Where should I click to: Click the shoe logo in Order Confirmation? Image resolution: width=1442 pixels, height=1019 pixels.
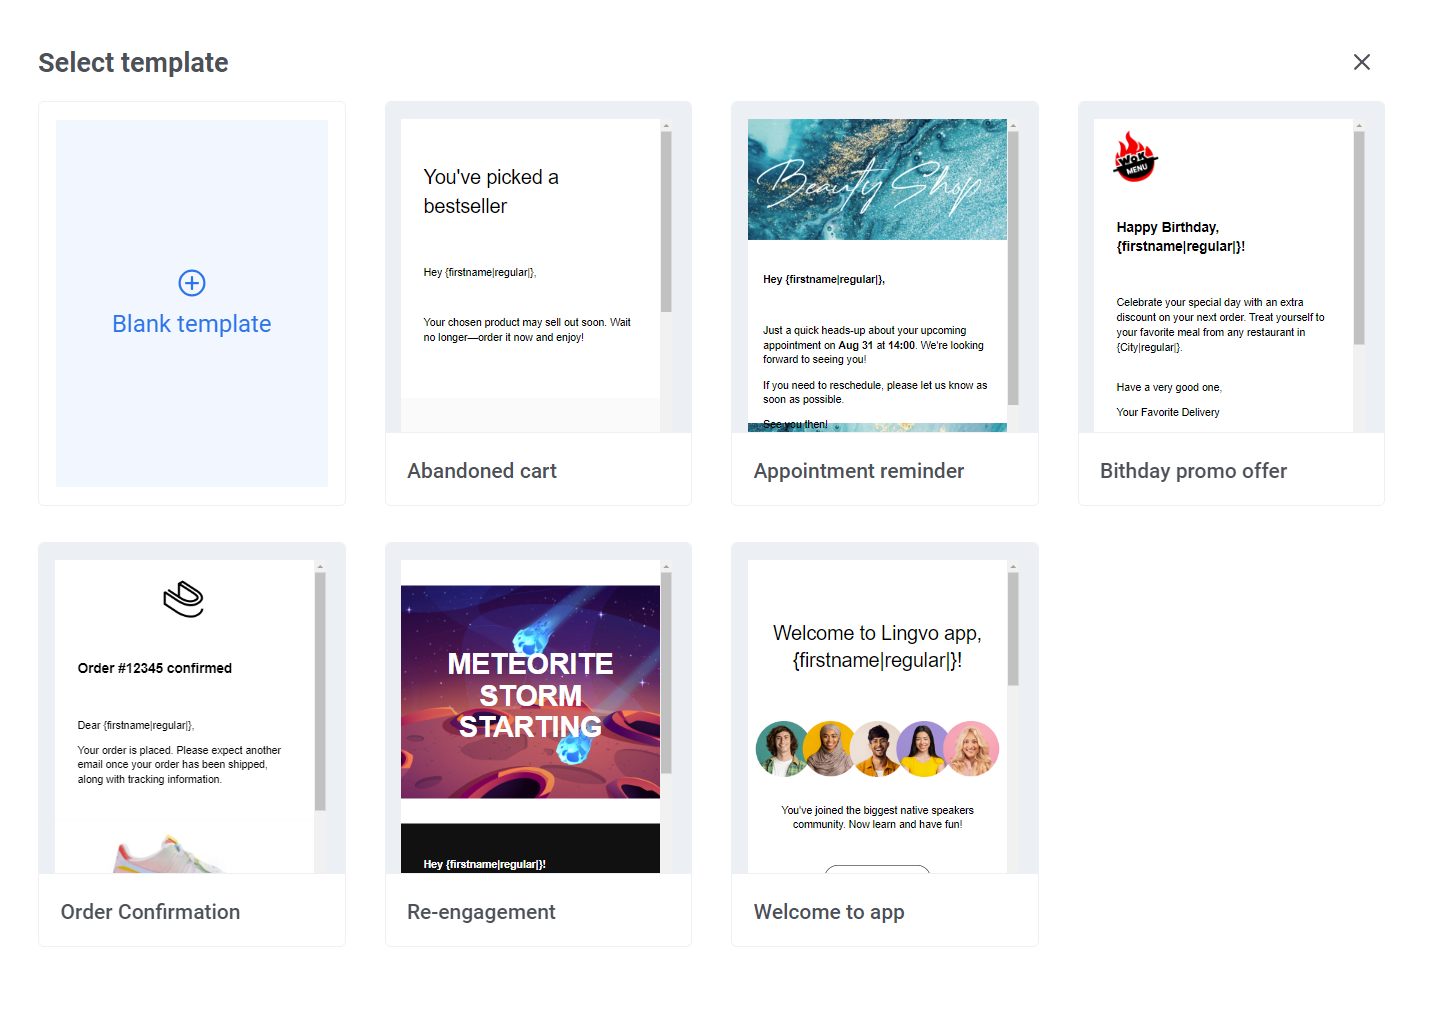184,600
